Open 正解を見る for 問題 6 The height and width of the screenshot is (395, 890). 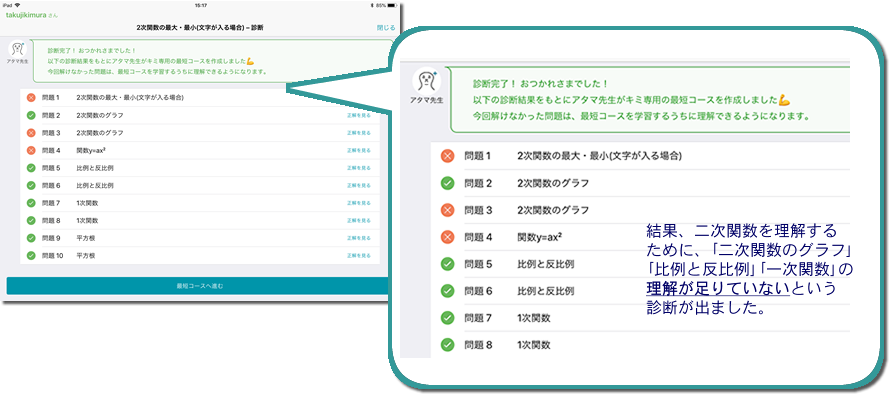click(359, 186)
